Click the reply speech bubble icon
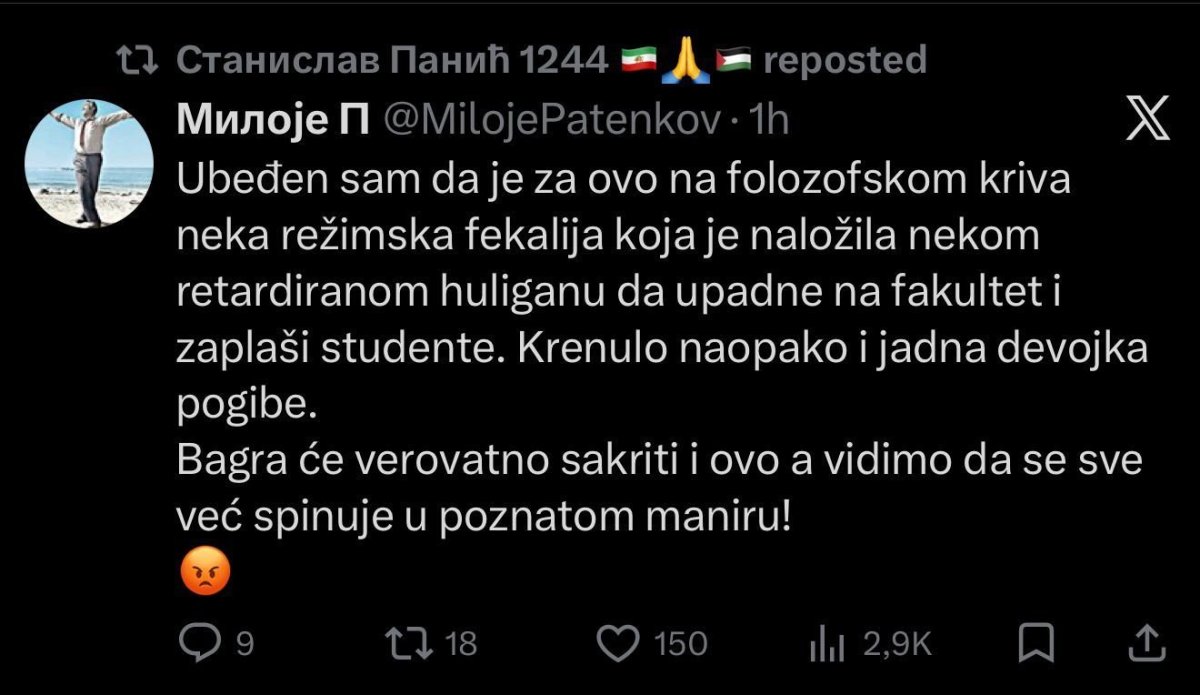 tap(197, 642)
